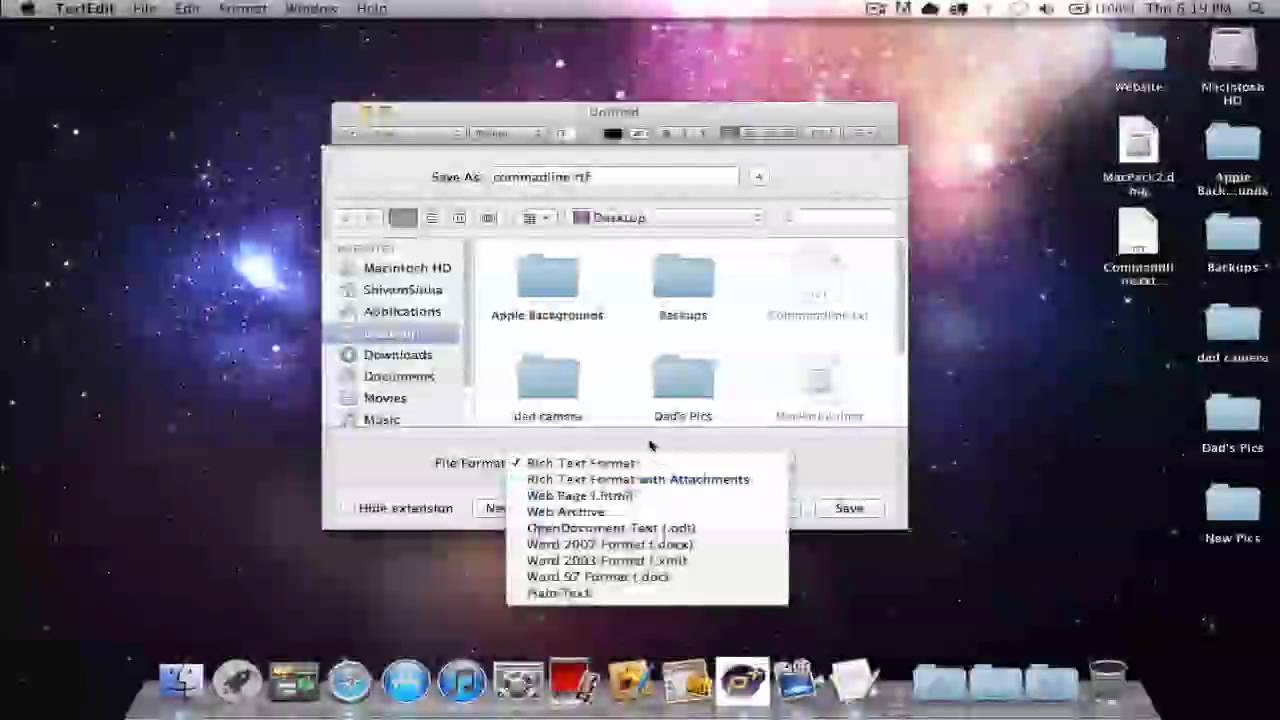
Task: Choose Rich Text Format with Attachments
Action: (647, 479)
